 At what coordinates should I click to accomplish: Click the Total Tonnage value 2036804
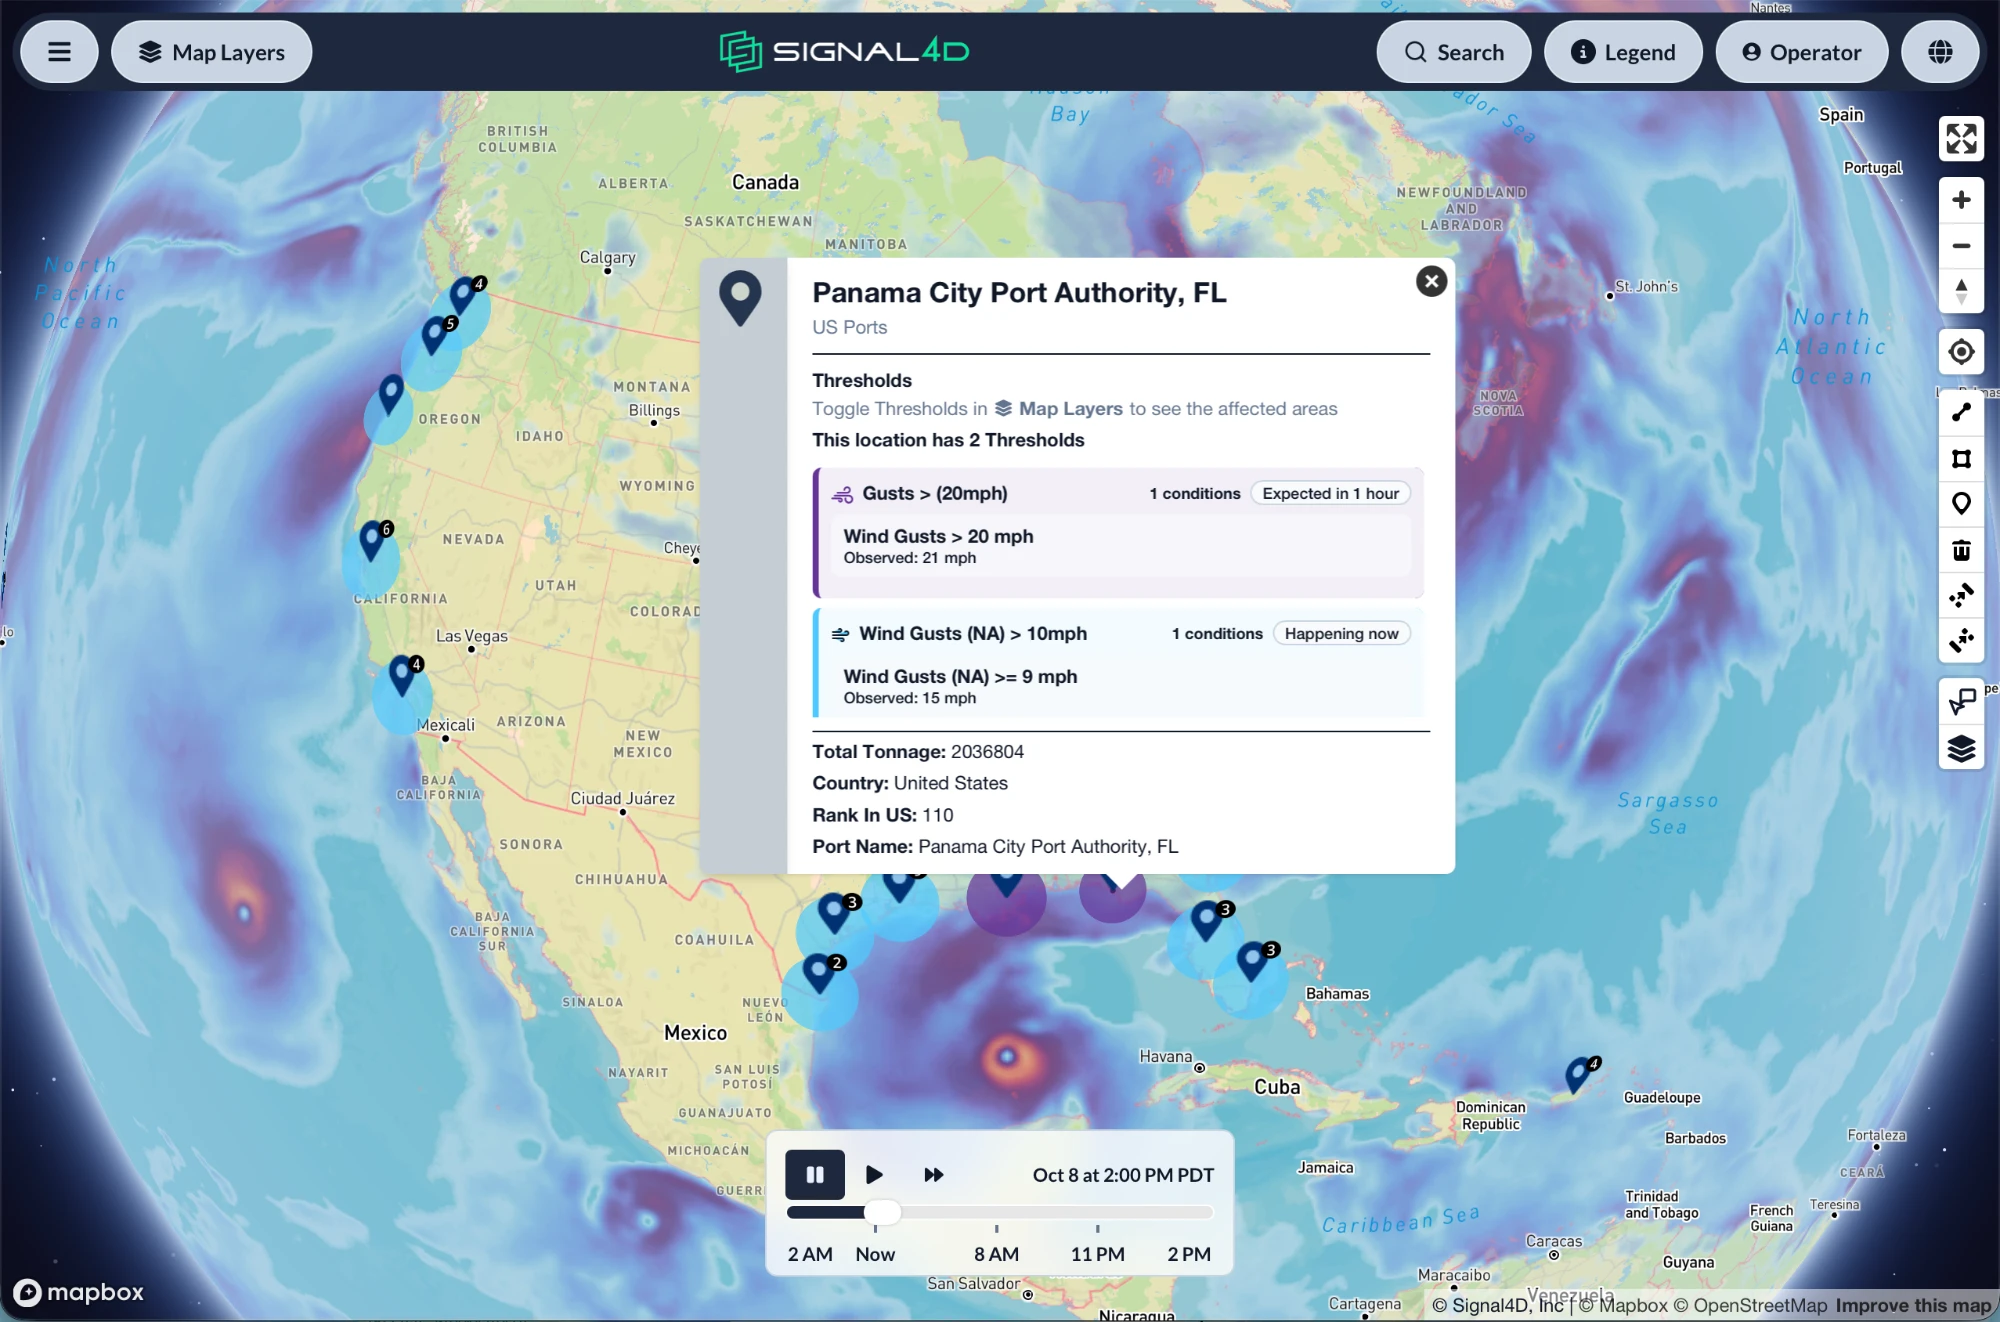click(987, 751)
